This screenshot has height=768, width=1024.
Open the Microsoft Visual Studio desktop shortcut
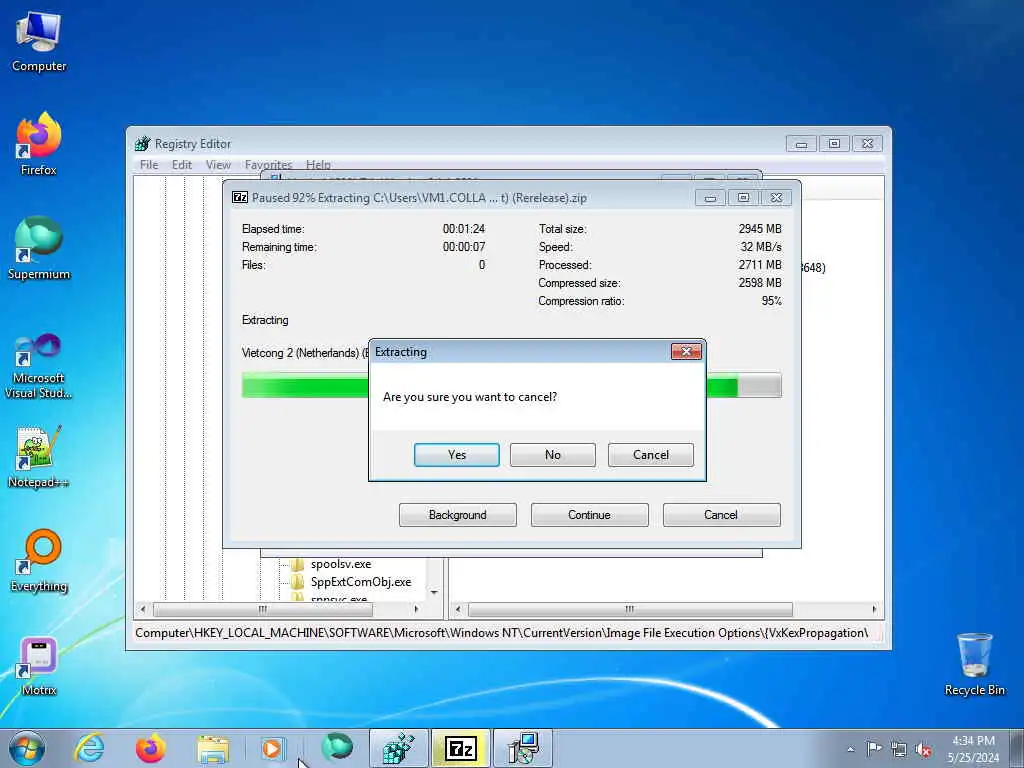pyautogui.click(x=39, y=366)
